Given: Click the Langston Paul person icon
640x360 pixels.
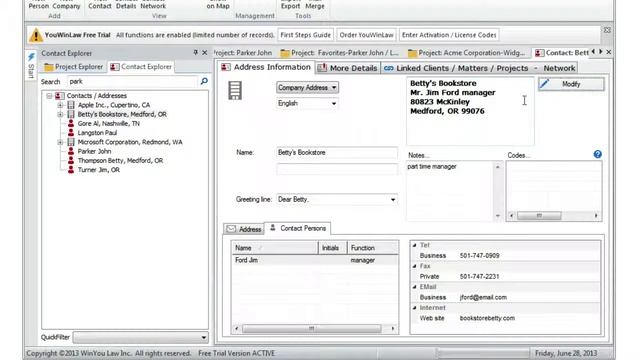Looking at the screenshot, I should [71, 133].
